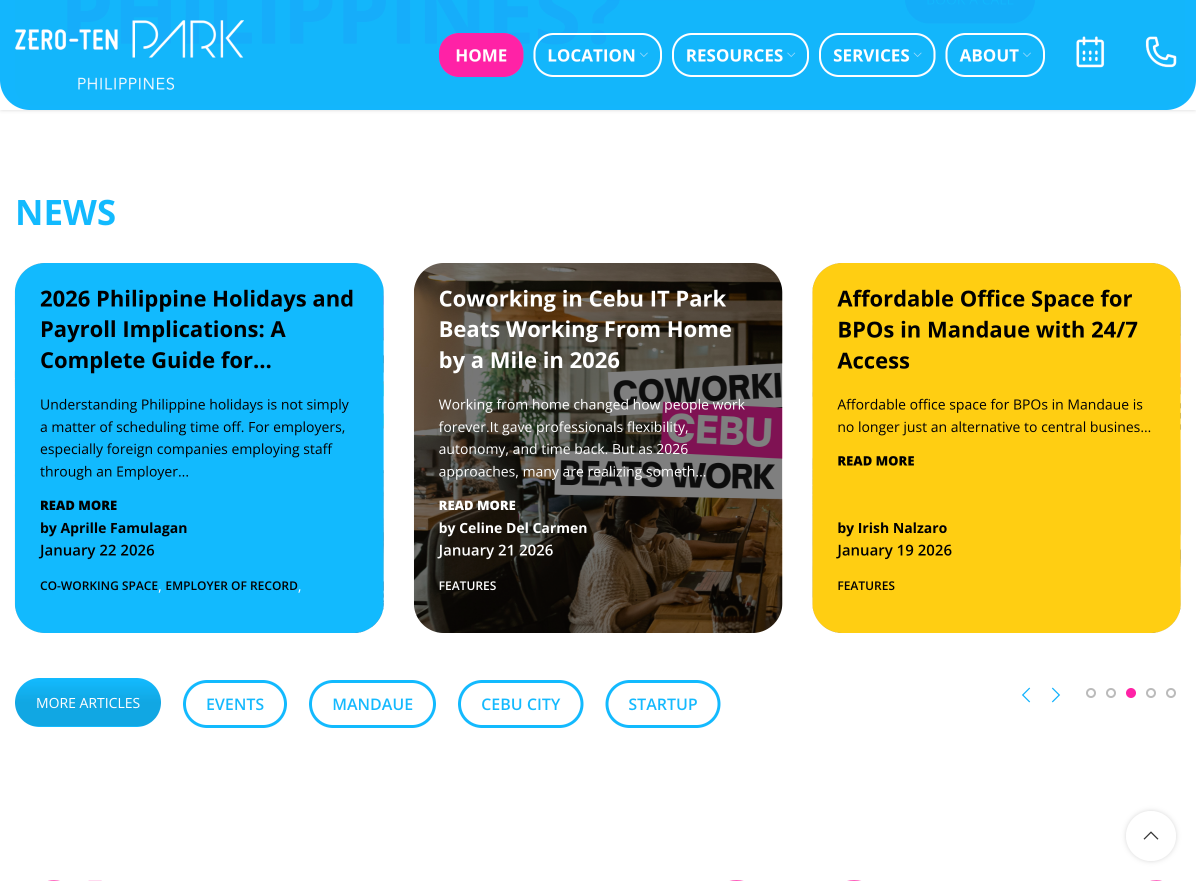
Task: Filter news by Mandaue tag
Action: point(372,704)
